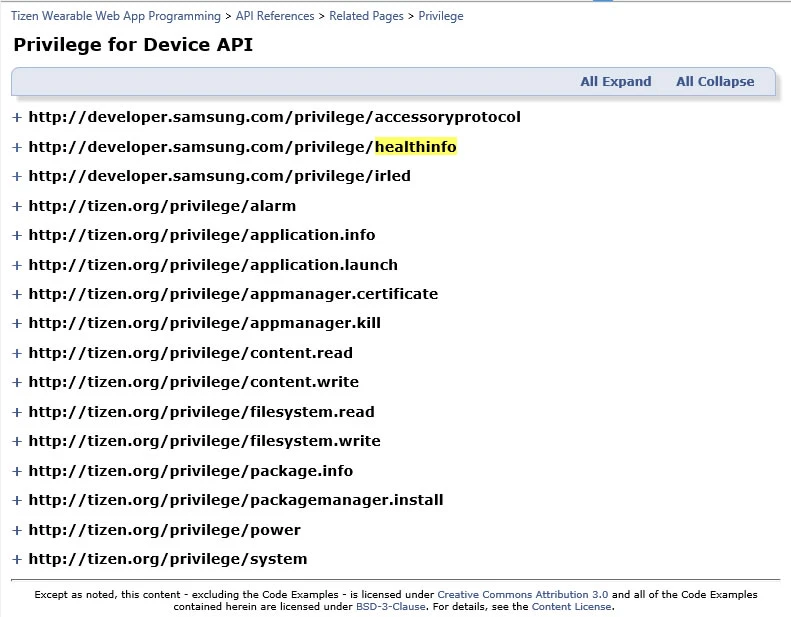The image size is (791, 617).
Task: Open Creative Commons Attribution 3.0 link
Action: coord(523,595)
